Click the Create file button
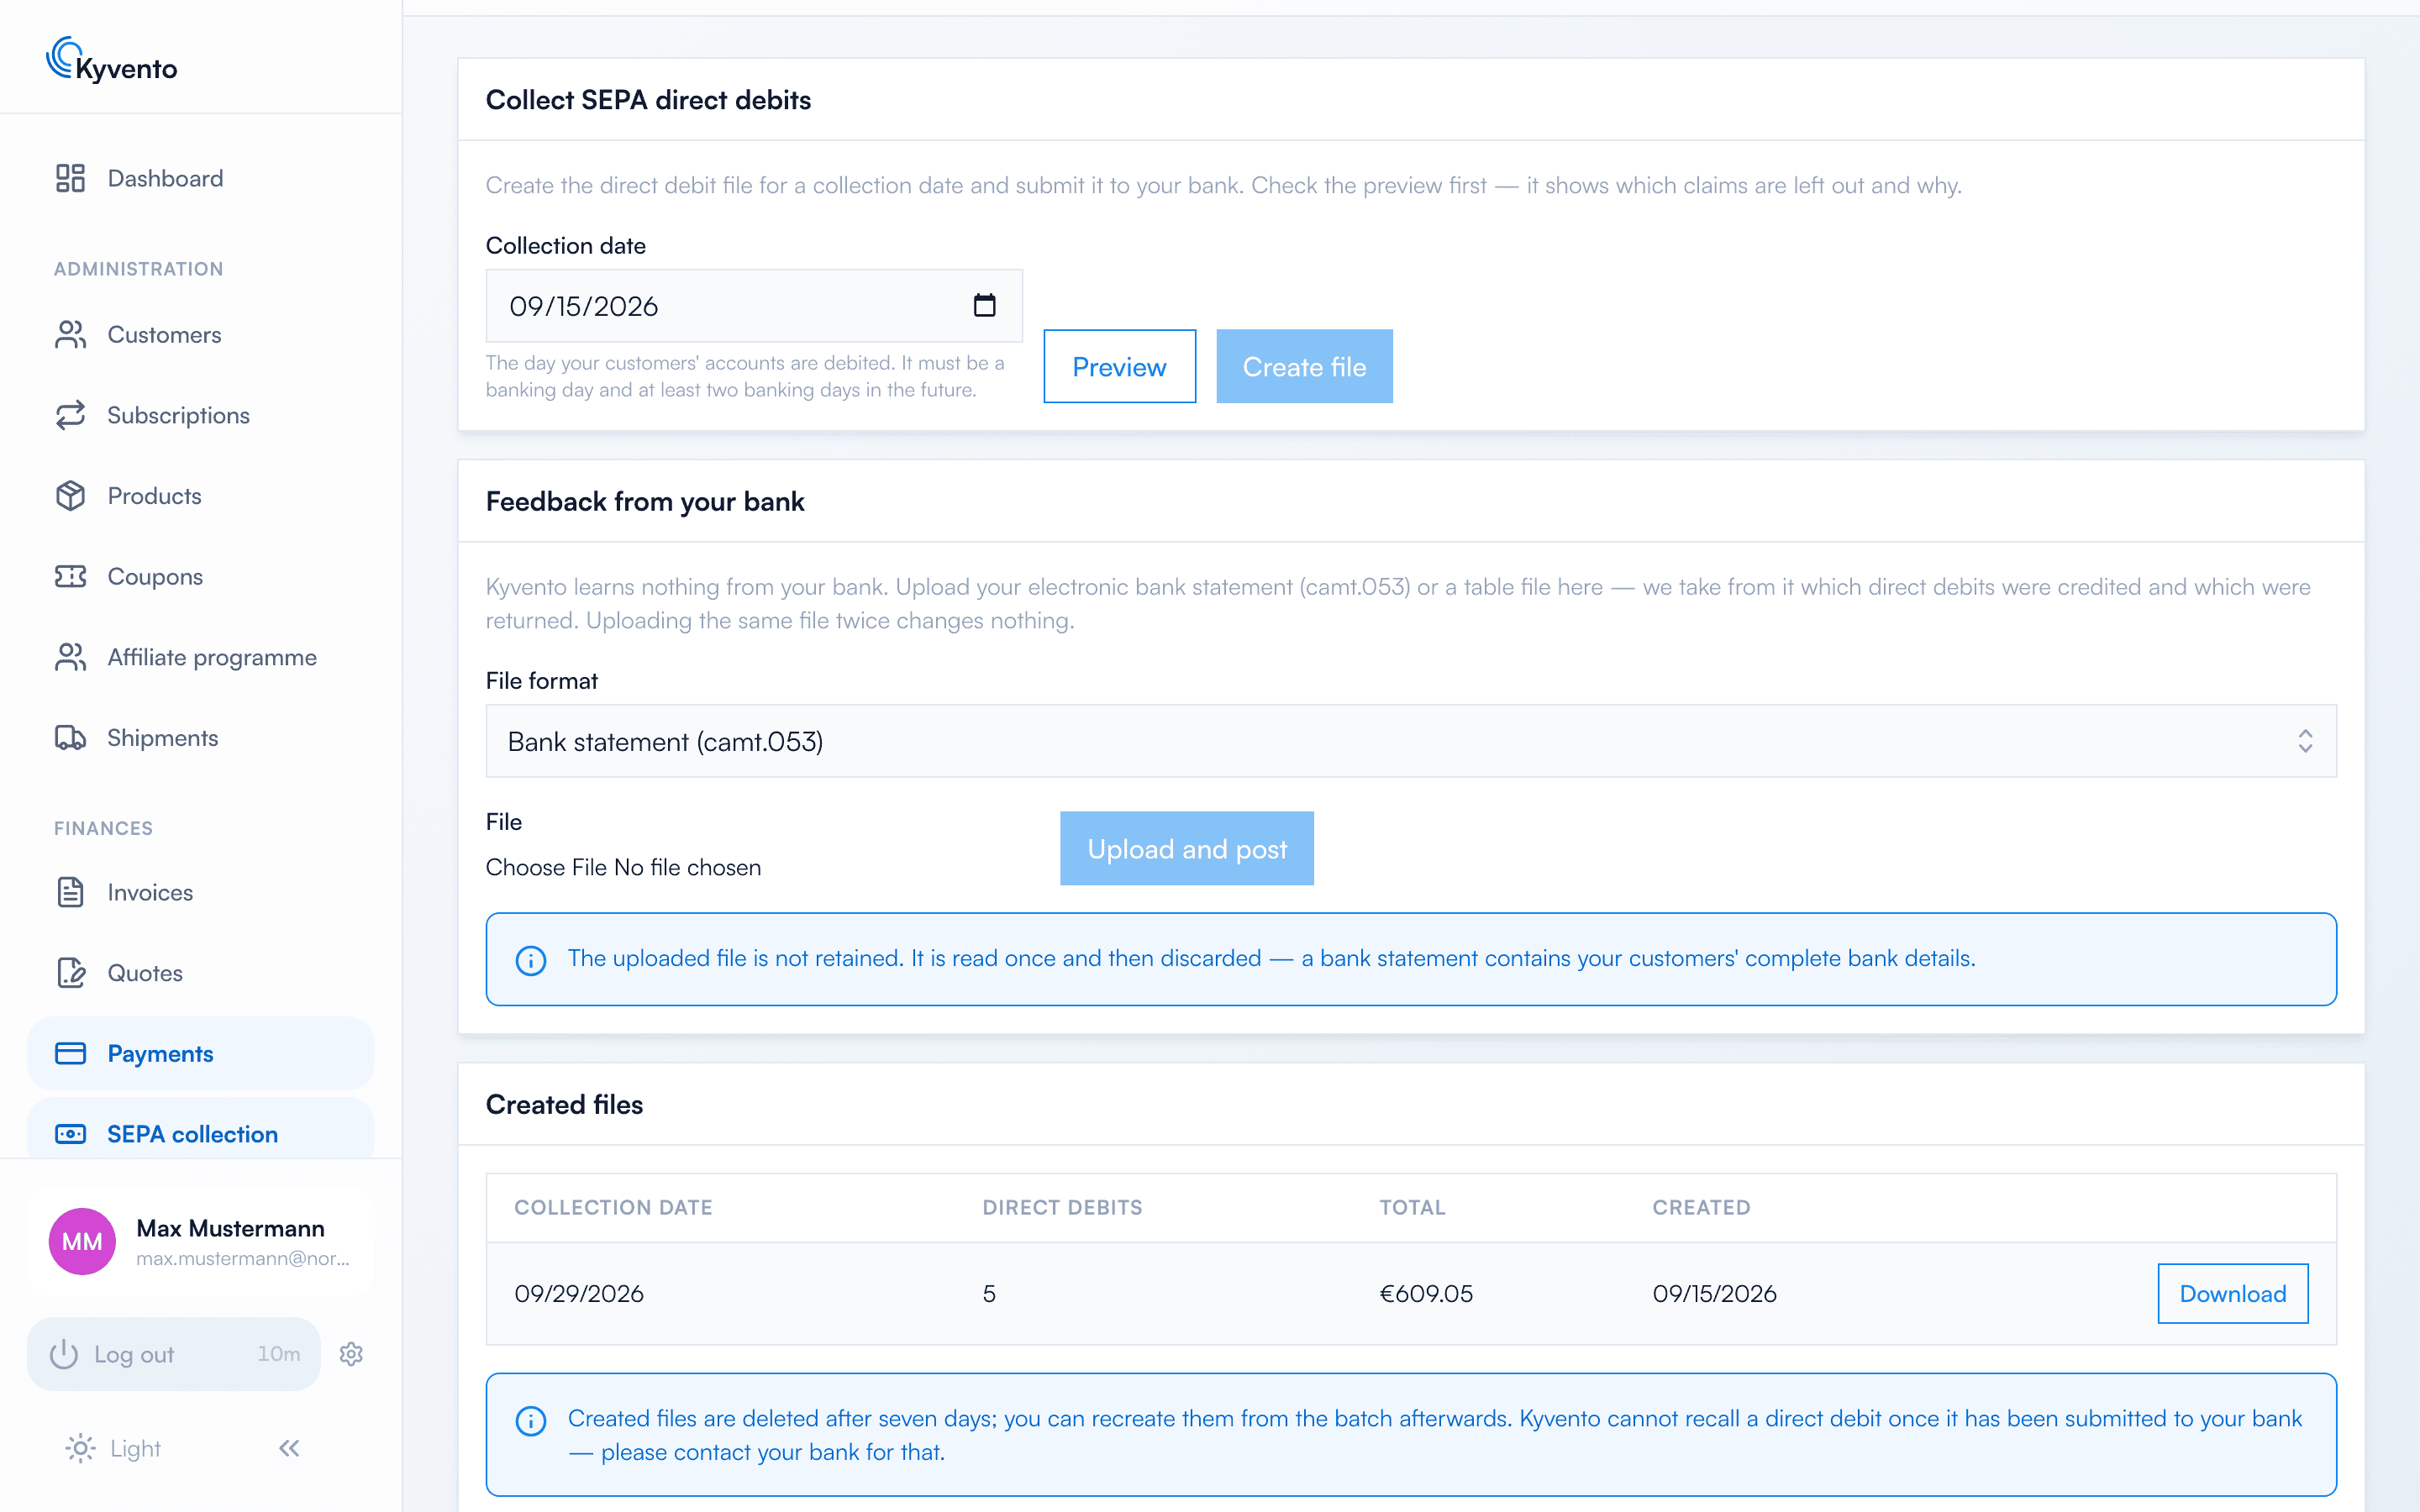 (x=1304, y=366)
